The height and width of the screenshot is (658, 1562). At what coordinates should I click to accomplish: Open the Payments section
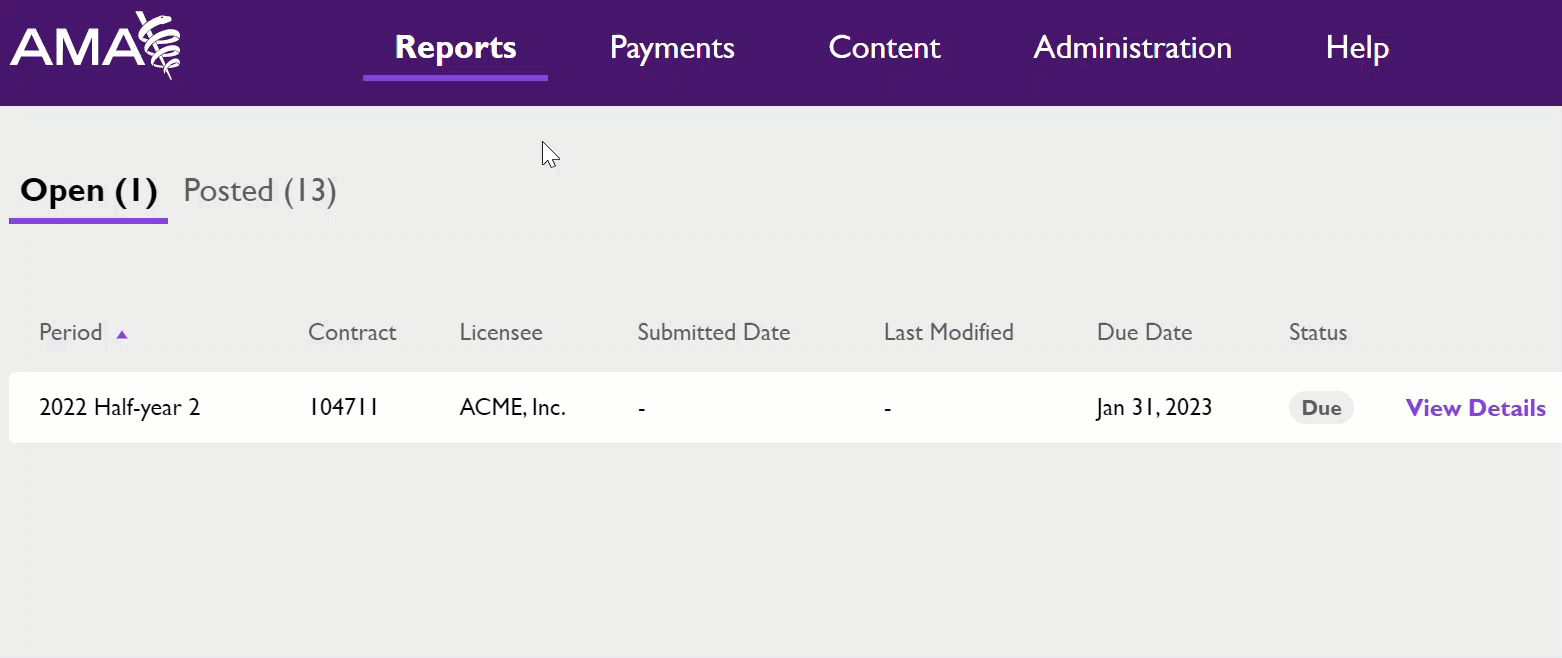click(x=671, y=47)
